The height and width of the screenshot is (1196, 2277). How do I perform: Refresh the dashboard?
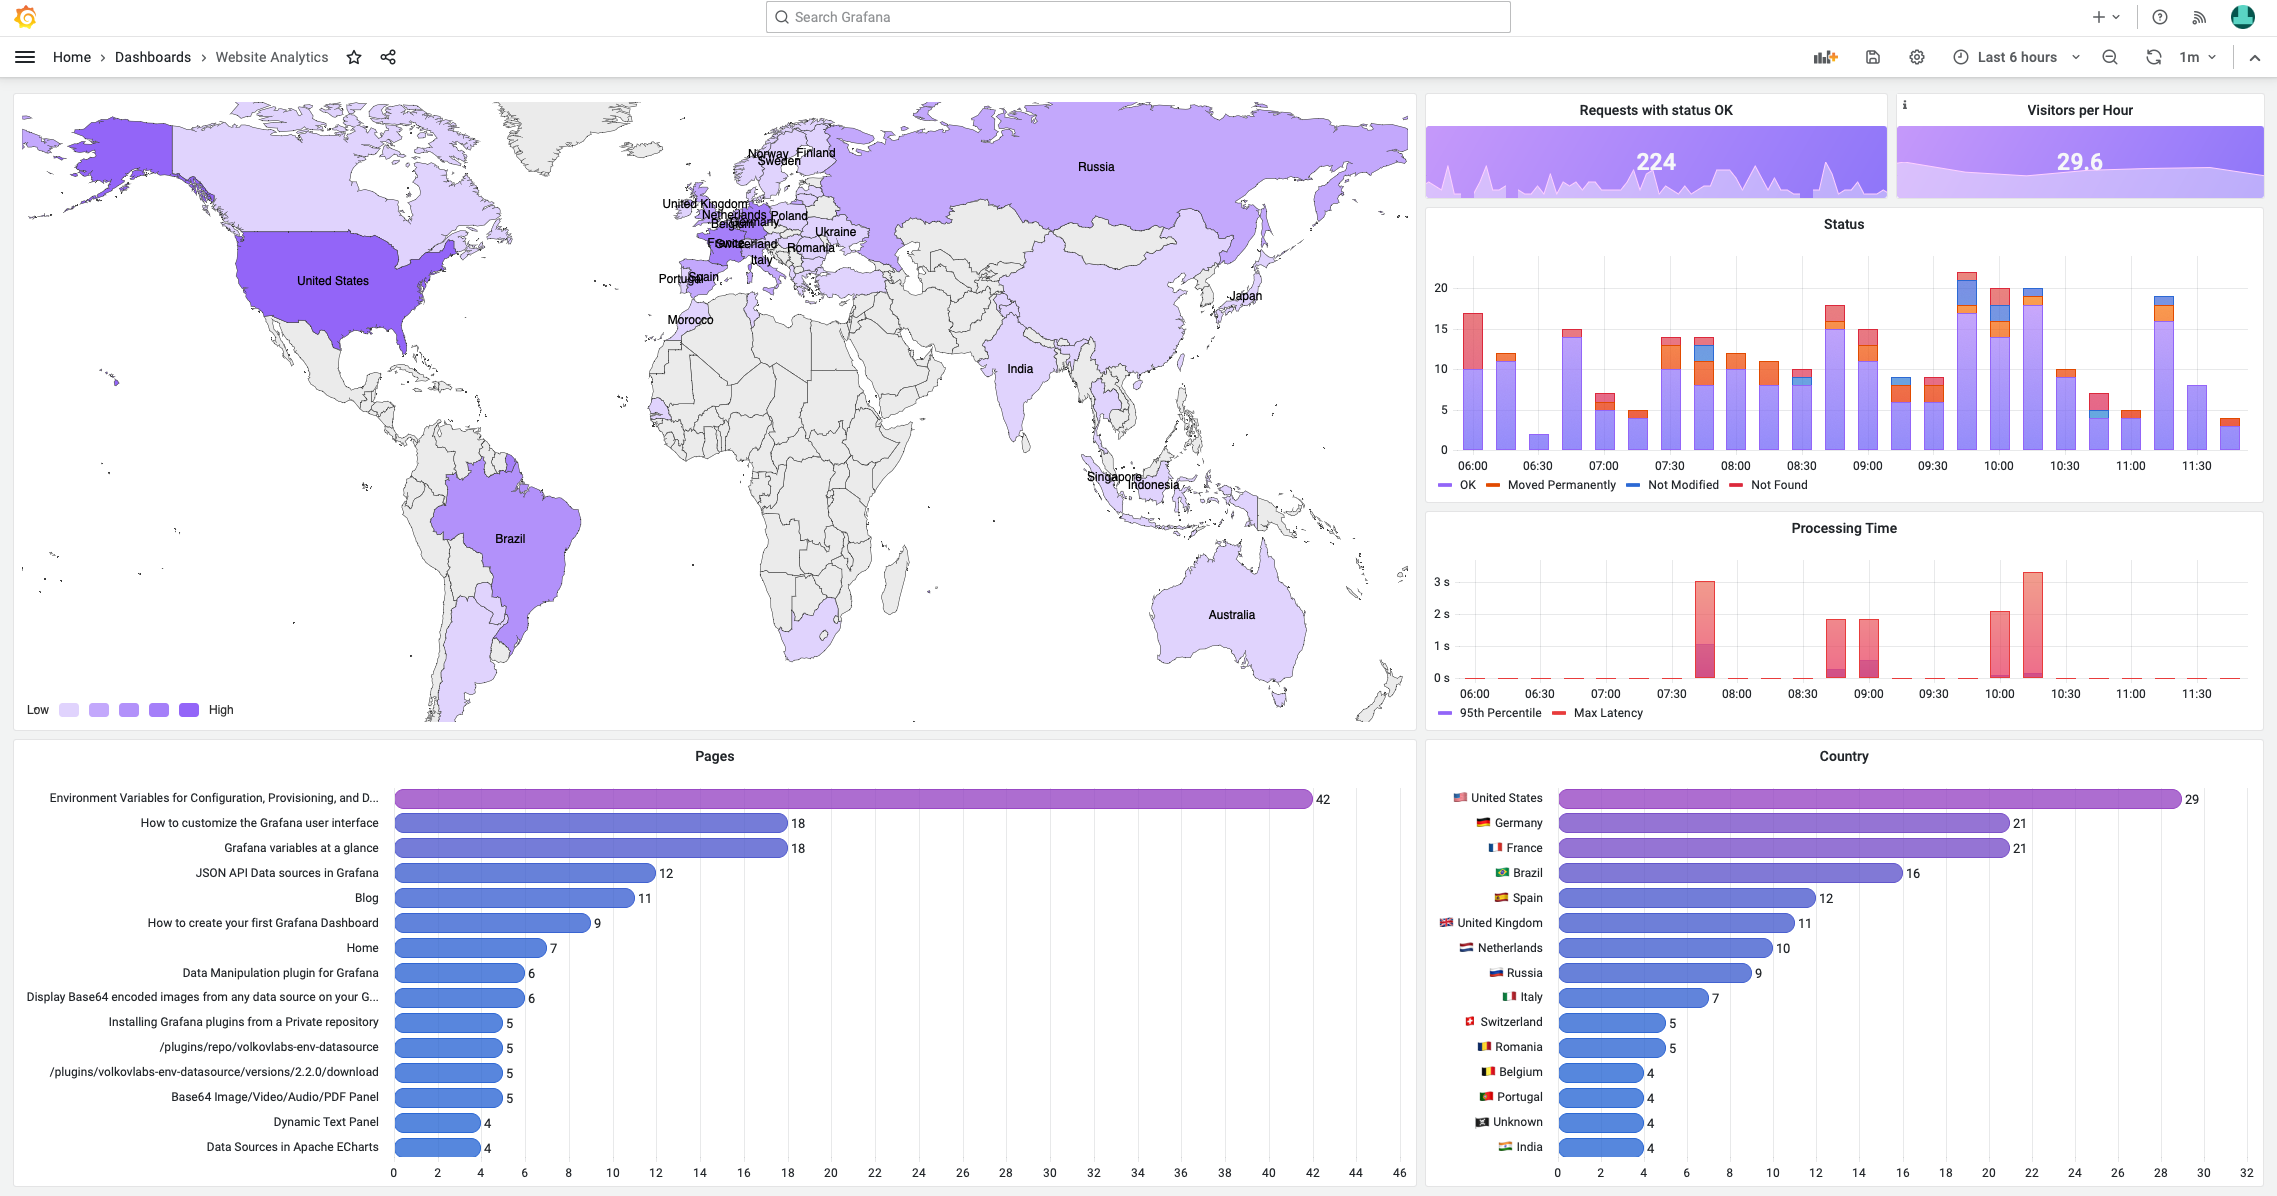(2154, 57)
